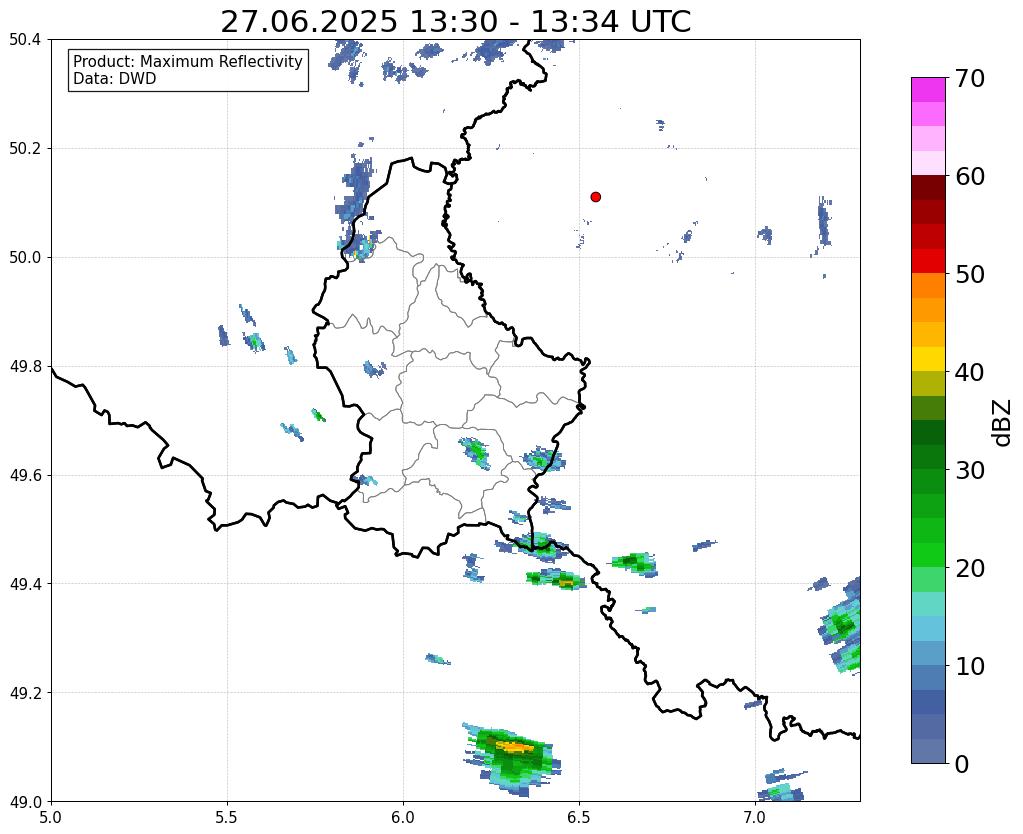Click the latitude tick label '49.2'
The image size is (1023, 834).
click(x=25, y=692)
